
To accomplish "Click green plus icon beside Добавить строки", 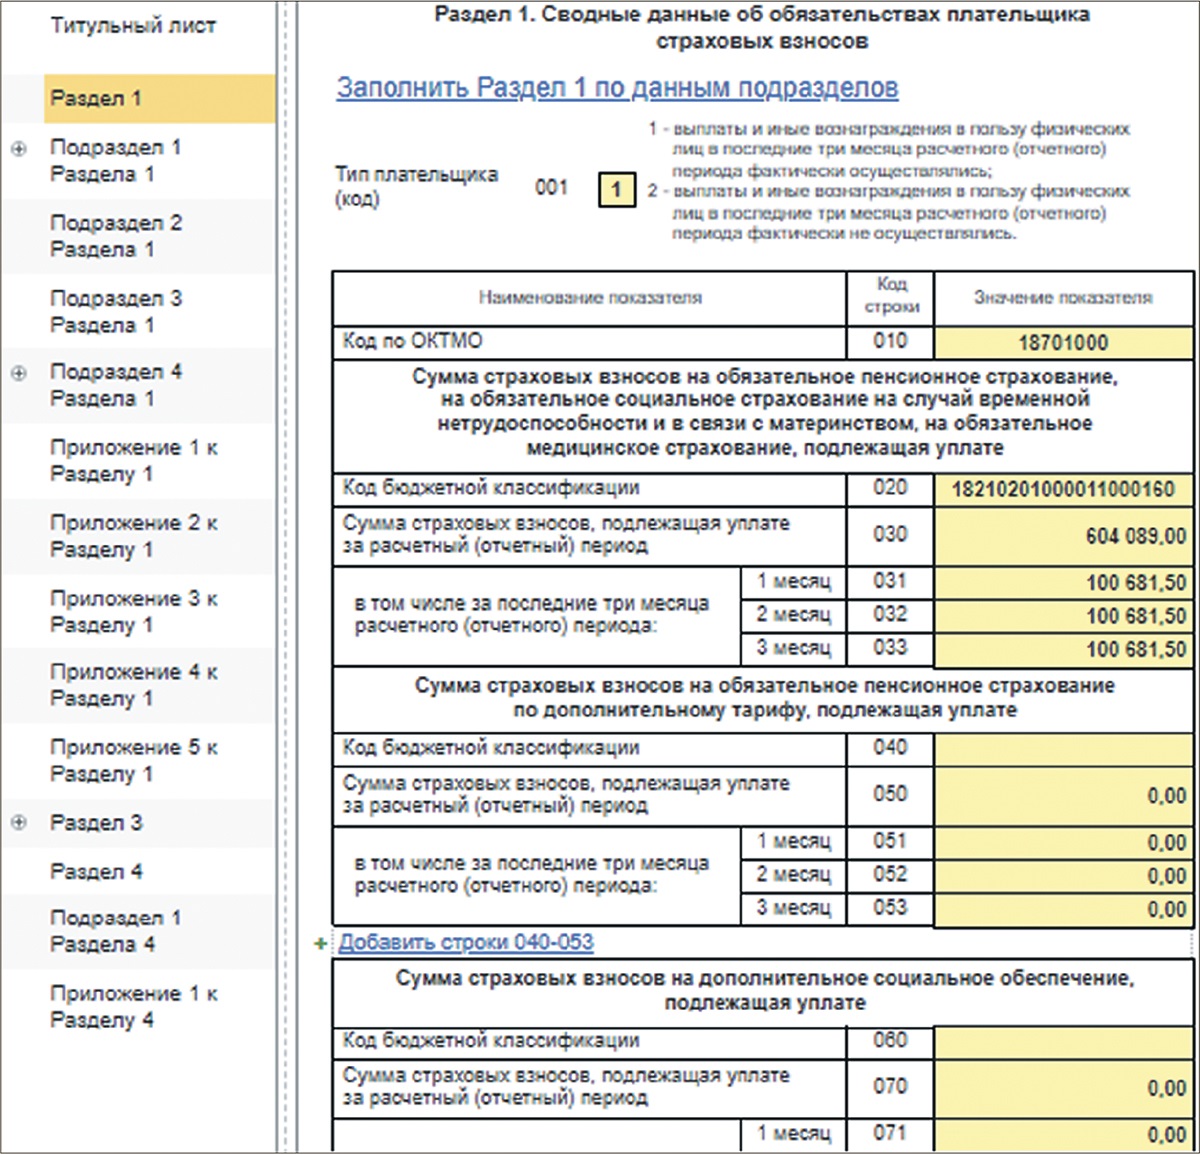I will pos(321,943).
